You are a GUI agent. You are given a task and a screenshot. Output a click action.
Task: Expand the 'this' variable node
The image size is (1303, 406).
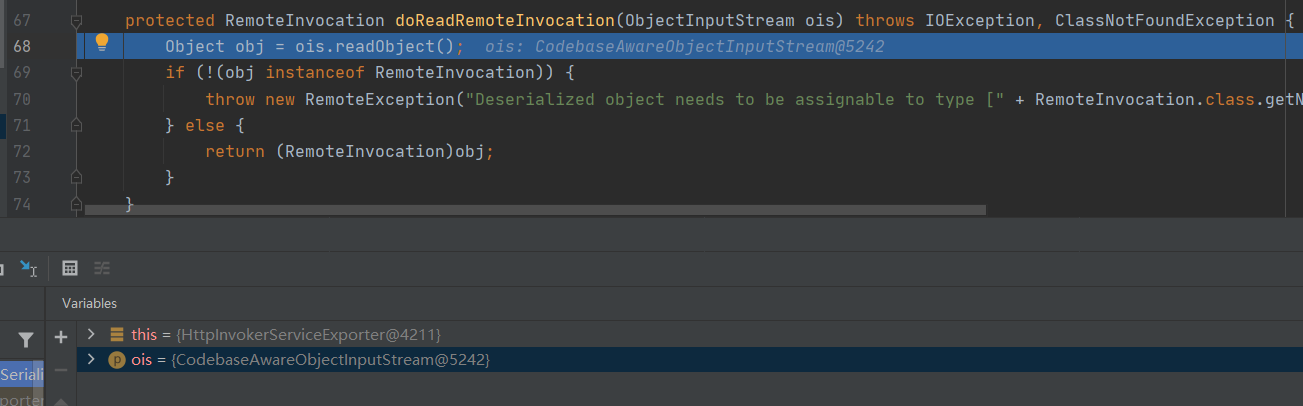(91, 334)
